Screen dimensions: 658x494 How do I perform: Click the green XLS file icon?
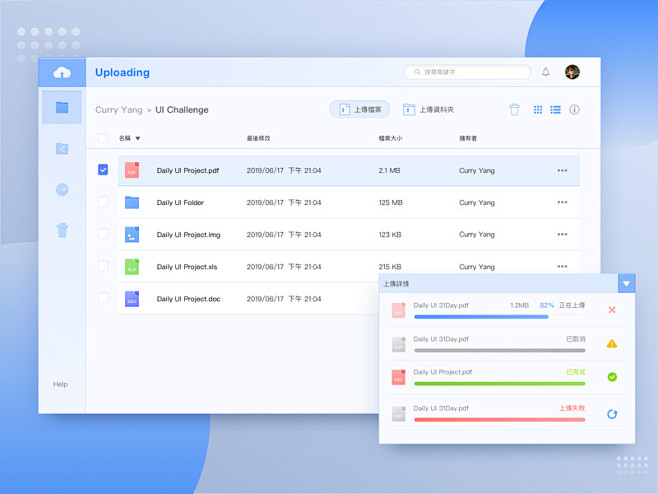(132, 267)
